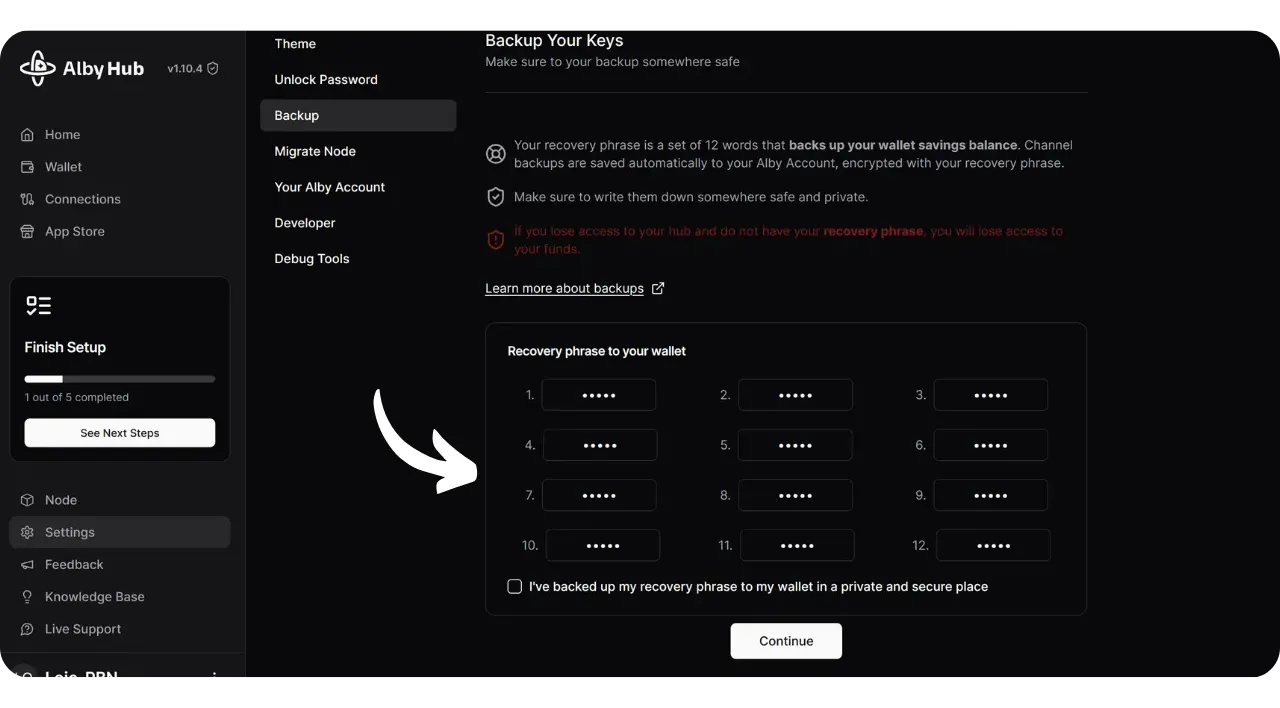Click the version shield icon beside v1.10.4
1280x708 pixels.
(212, 69)
